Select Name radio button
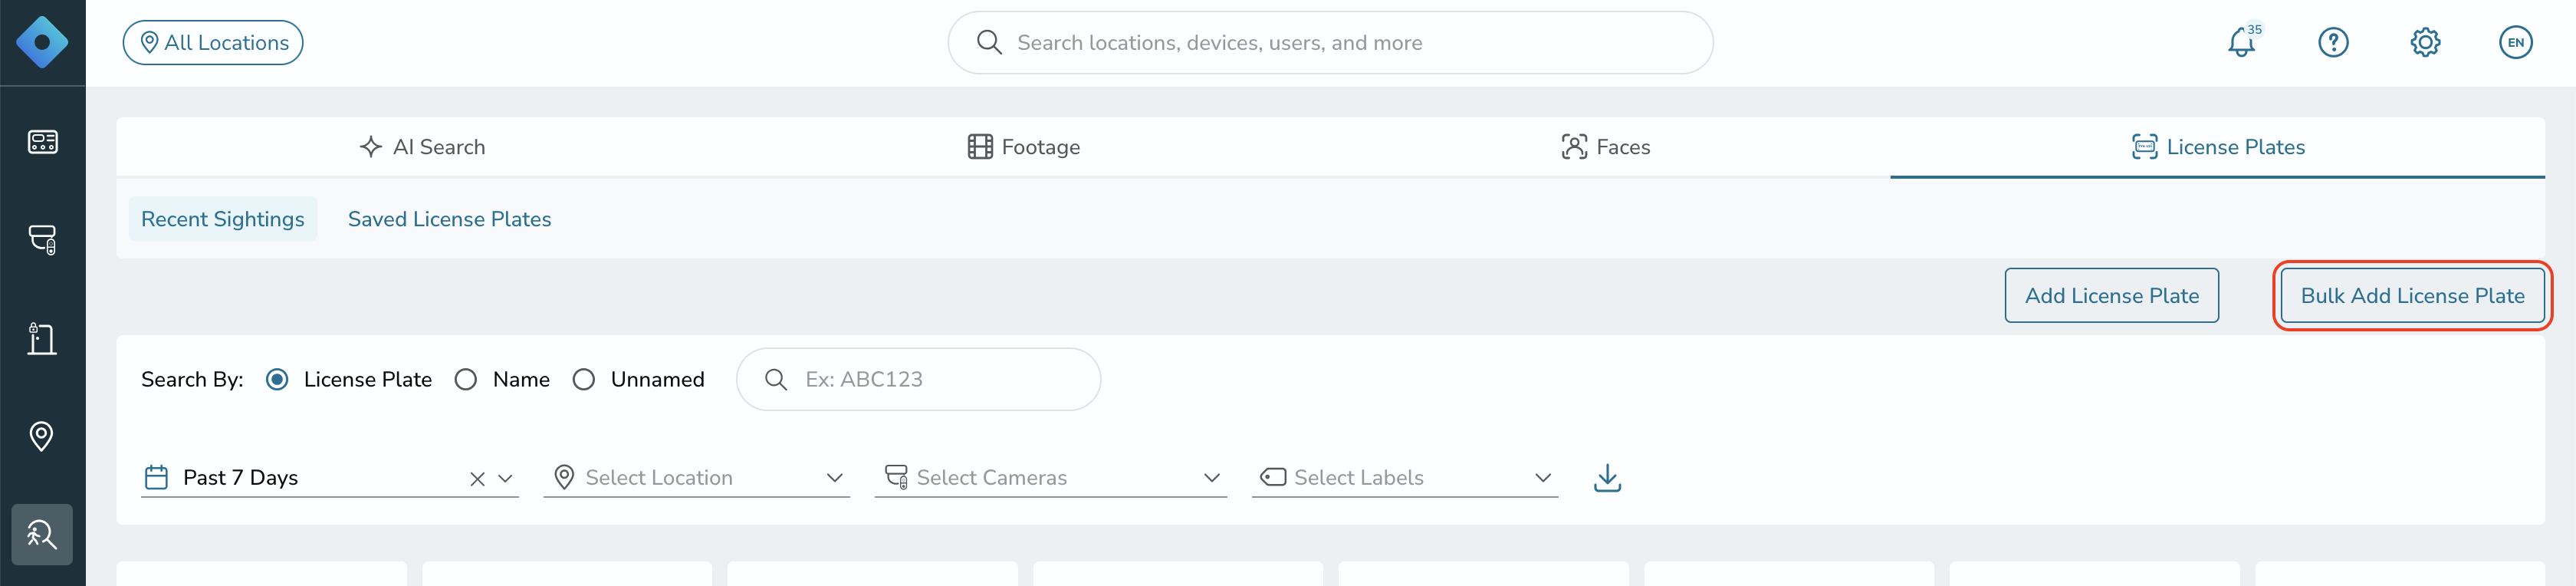2576x586 pixels. tap(466, 379)
